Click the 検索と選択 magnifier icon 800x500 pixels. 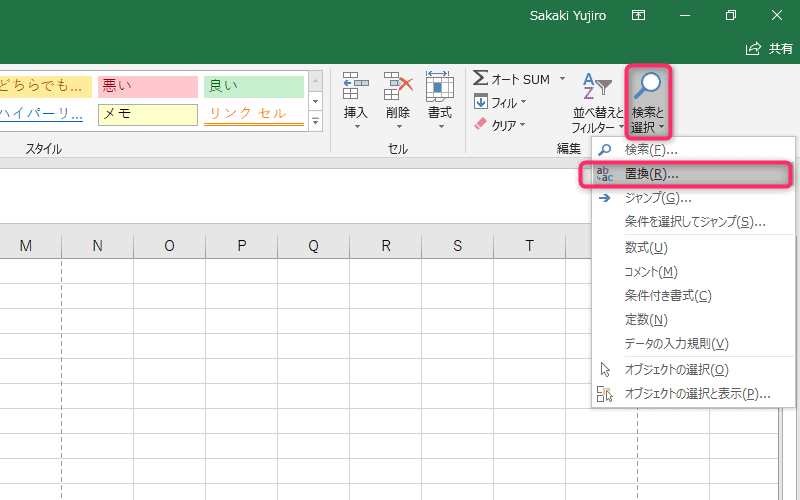647,85
